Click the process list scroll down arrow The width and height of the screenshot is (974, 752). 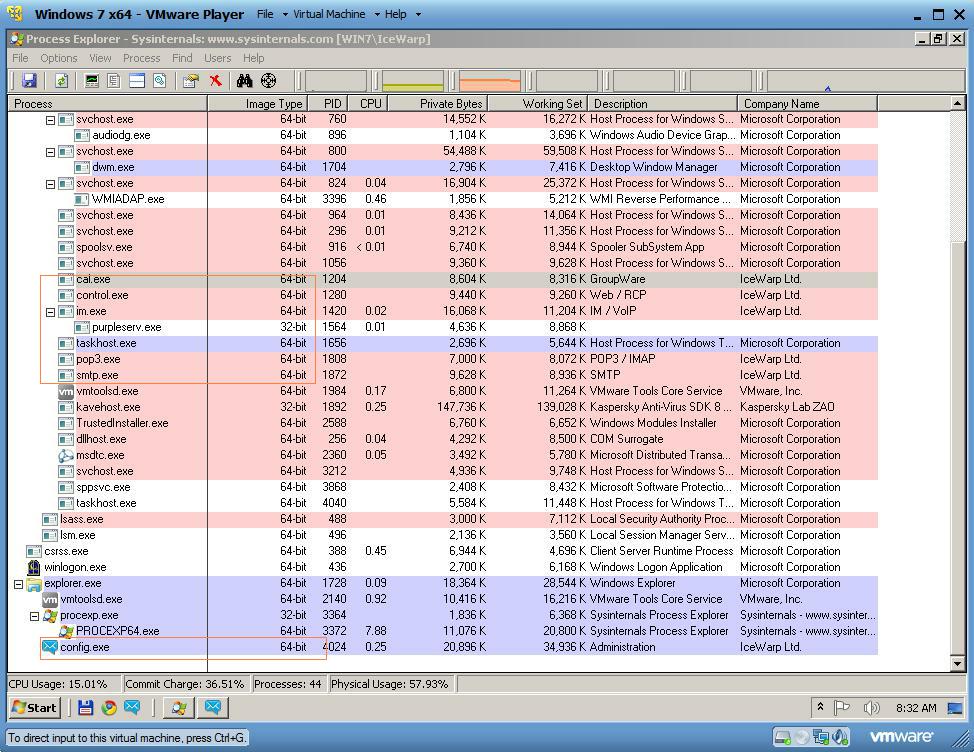tap(957, 664)
